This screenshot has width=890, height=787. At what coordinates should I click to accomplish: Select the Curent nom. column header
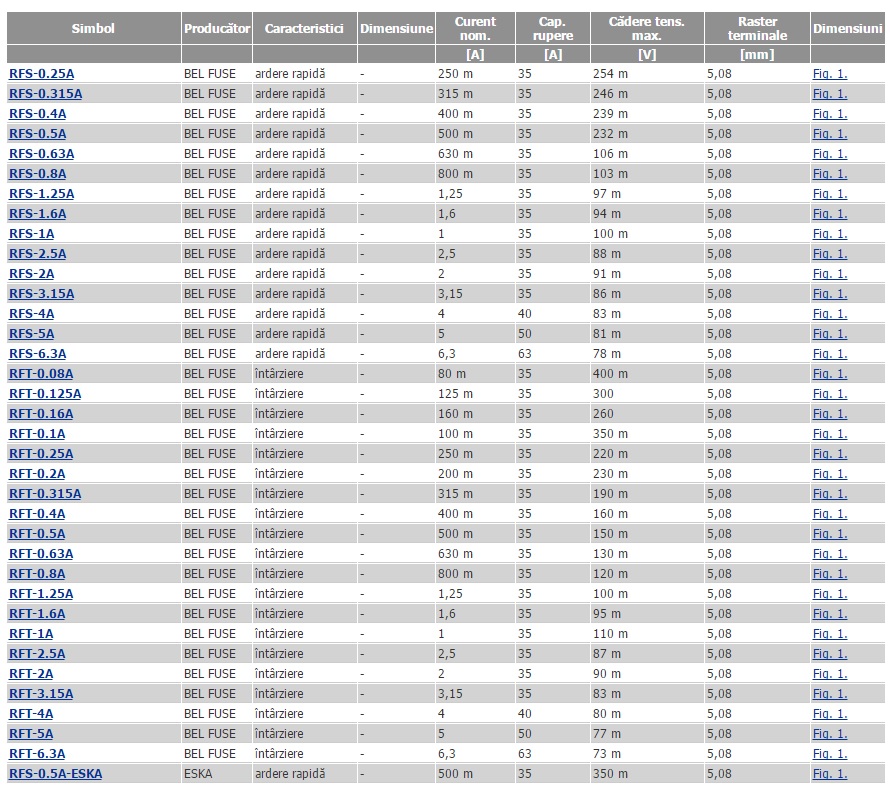tap(475, 28)
